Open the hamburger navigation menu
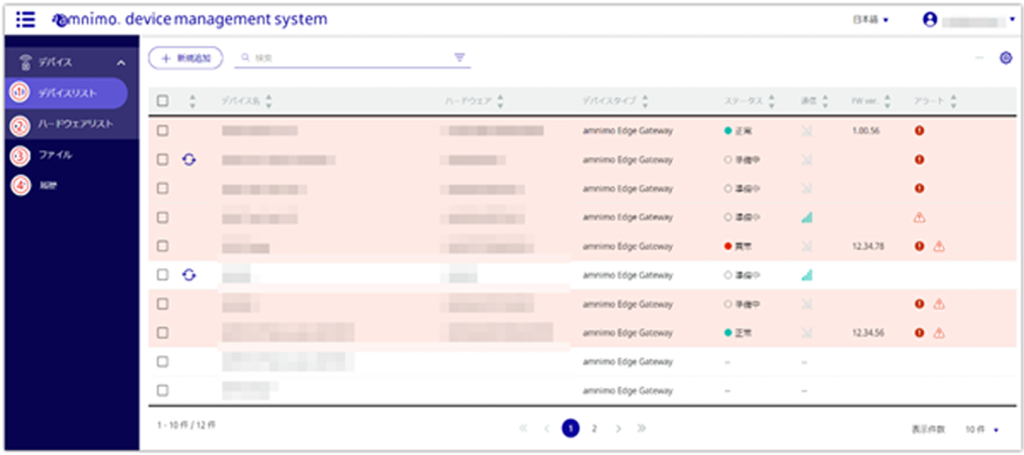This screenshot has width=1024, height=455. pos(25,19)
